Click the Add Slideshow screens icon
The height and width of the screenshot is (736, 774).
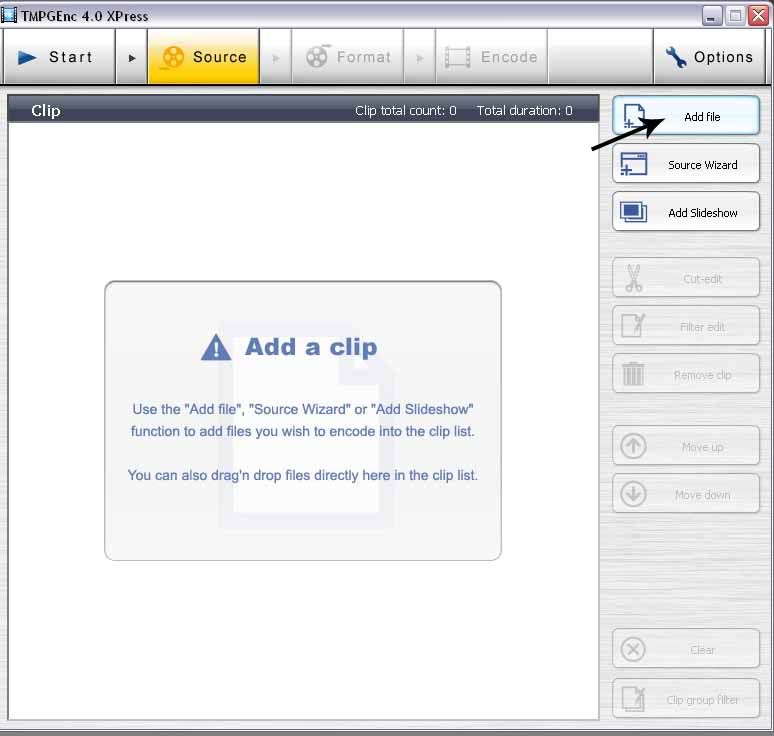pos(633,212)
